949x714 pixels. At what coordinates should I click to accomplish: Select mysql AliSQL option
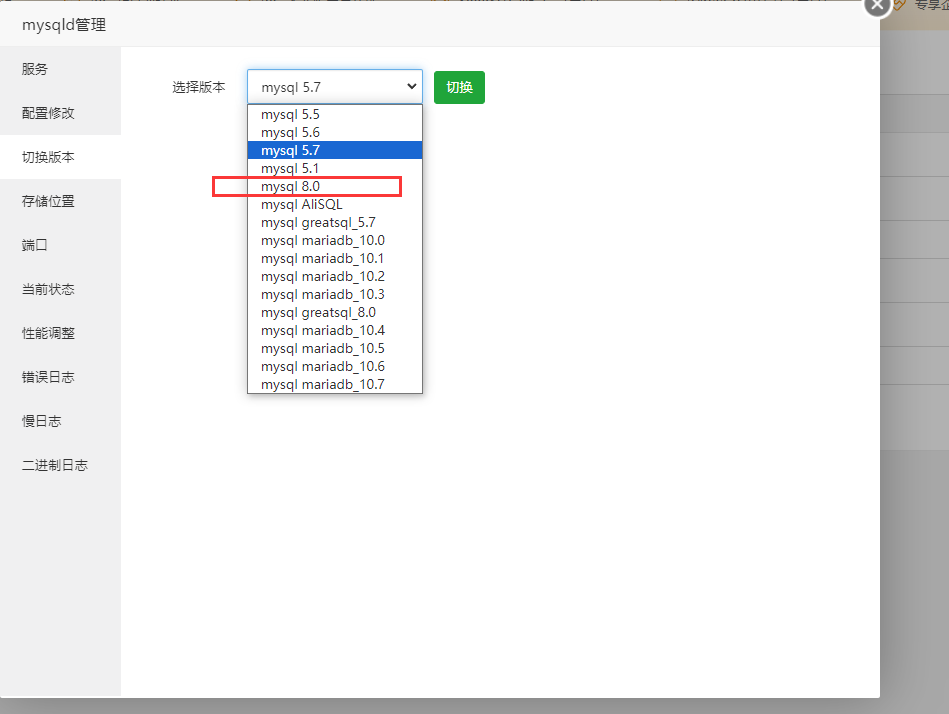(x=335, y=205)
